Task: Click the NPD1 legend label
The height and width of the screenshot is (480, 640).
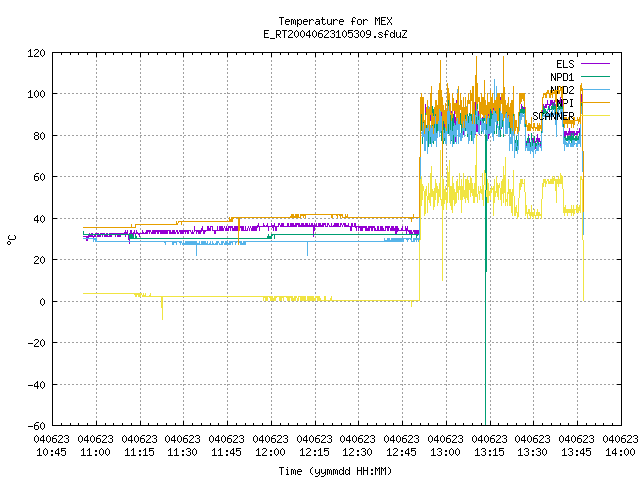Action: point(562,77)
